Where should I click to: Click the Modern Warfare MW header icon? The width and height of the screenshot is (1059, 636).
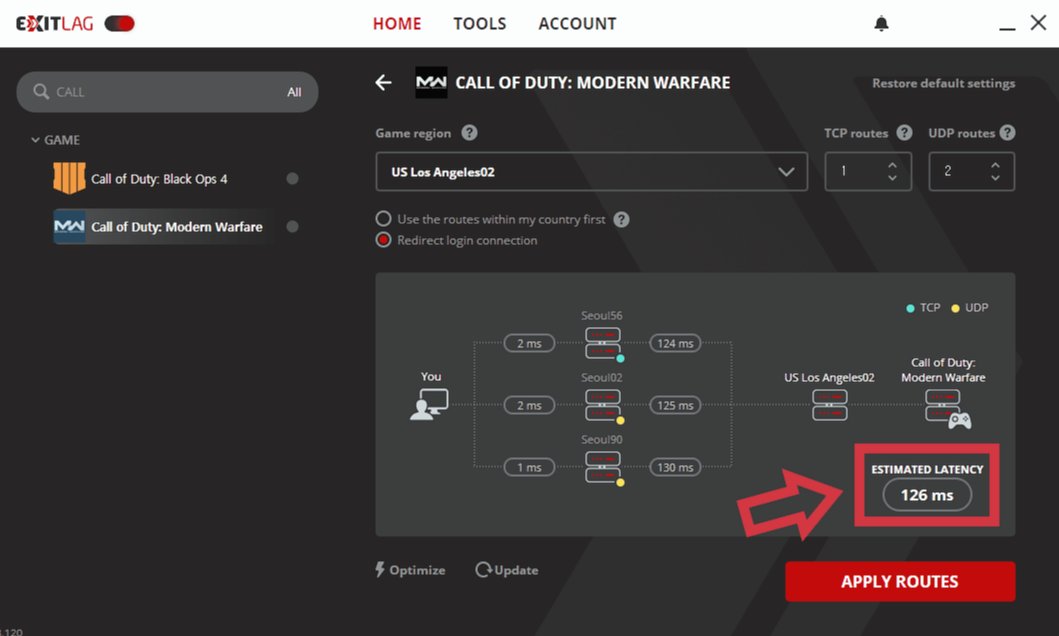coord(431,82)
